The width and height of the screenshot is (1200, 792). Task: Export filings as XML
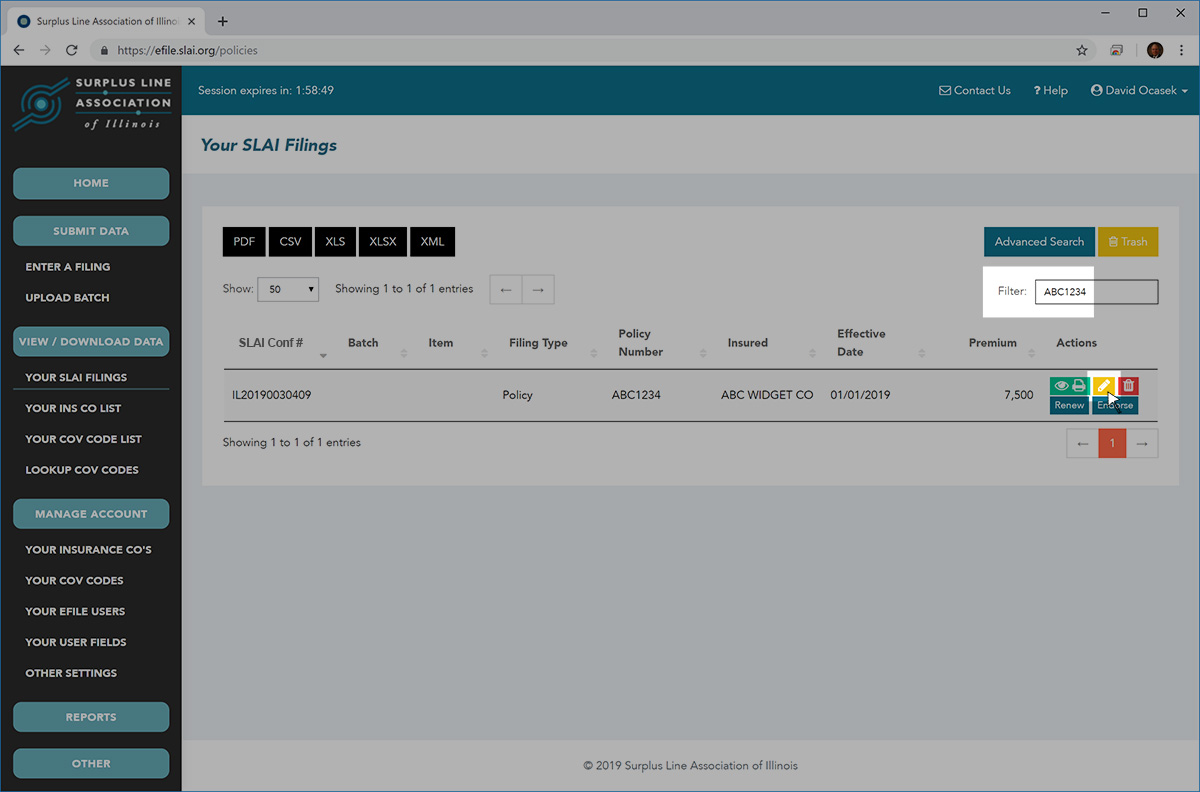click(432, 241)
